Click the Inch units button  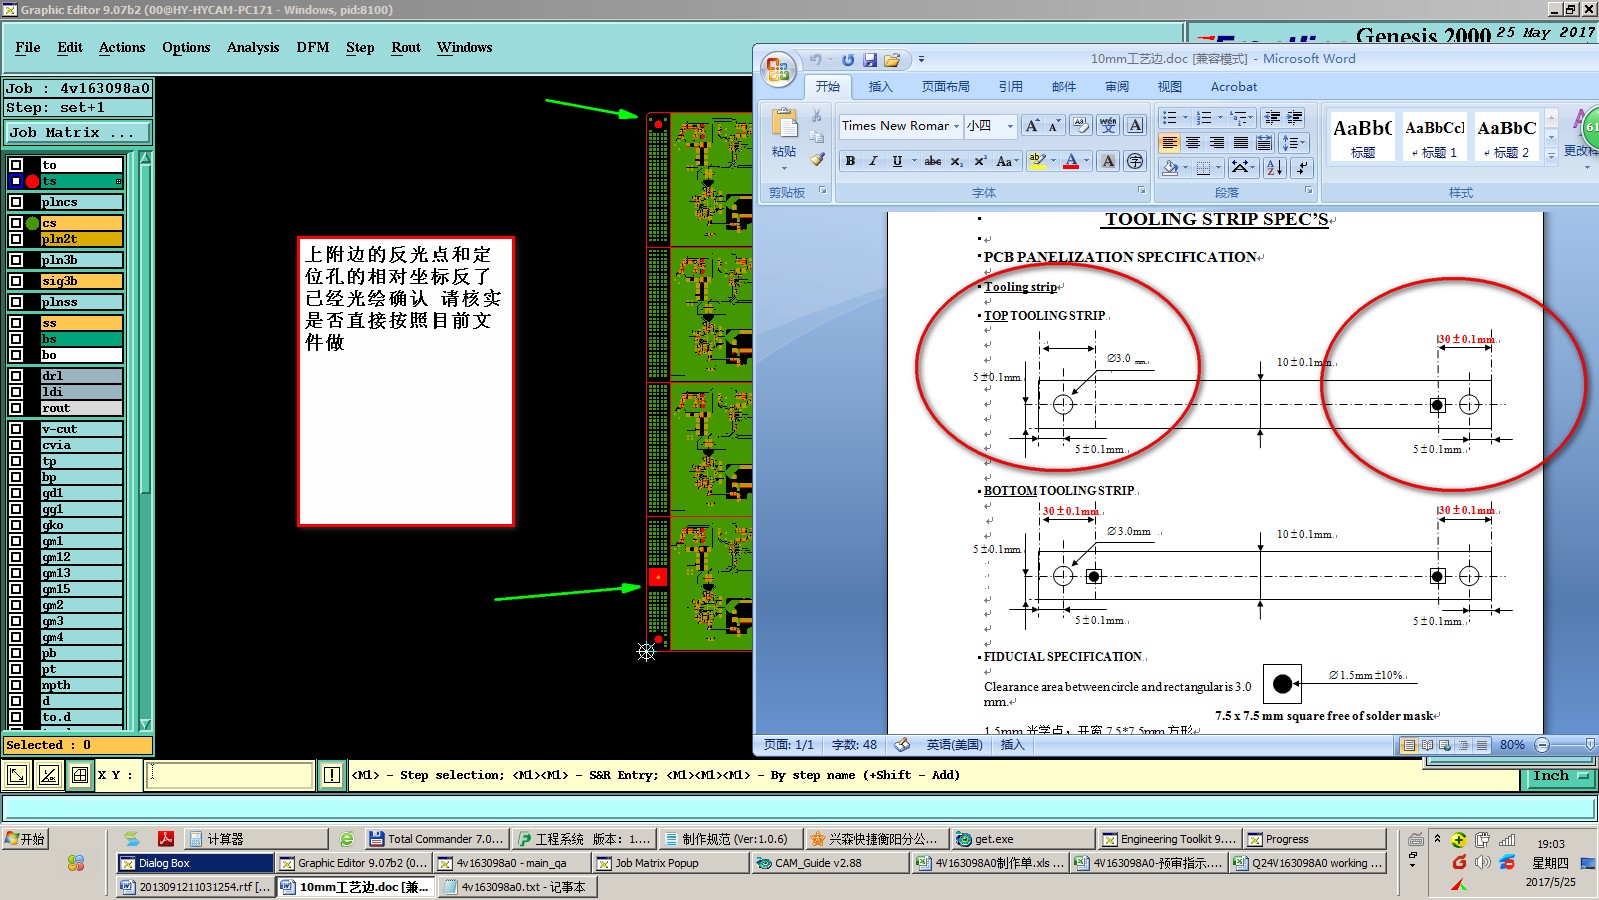[1561, 776]
